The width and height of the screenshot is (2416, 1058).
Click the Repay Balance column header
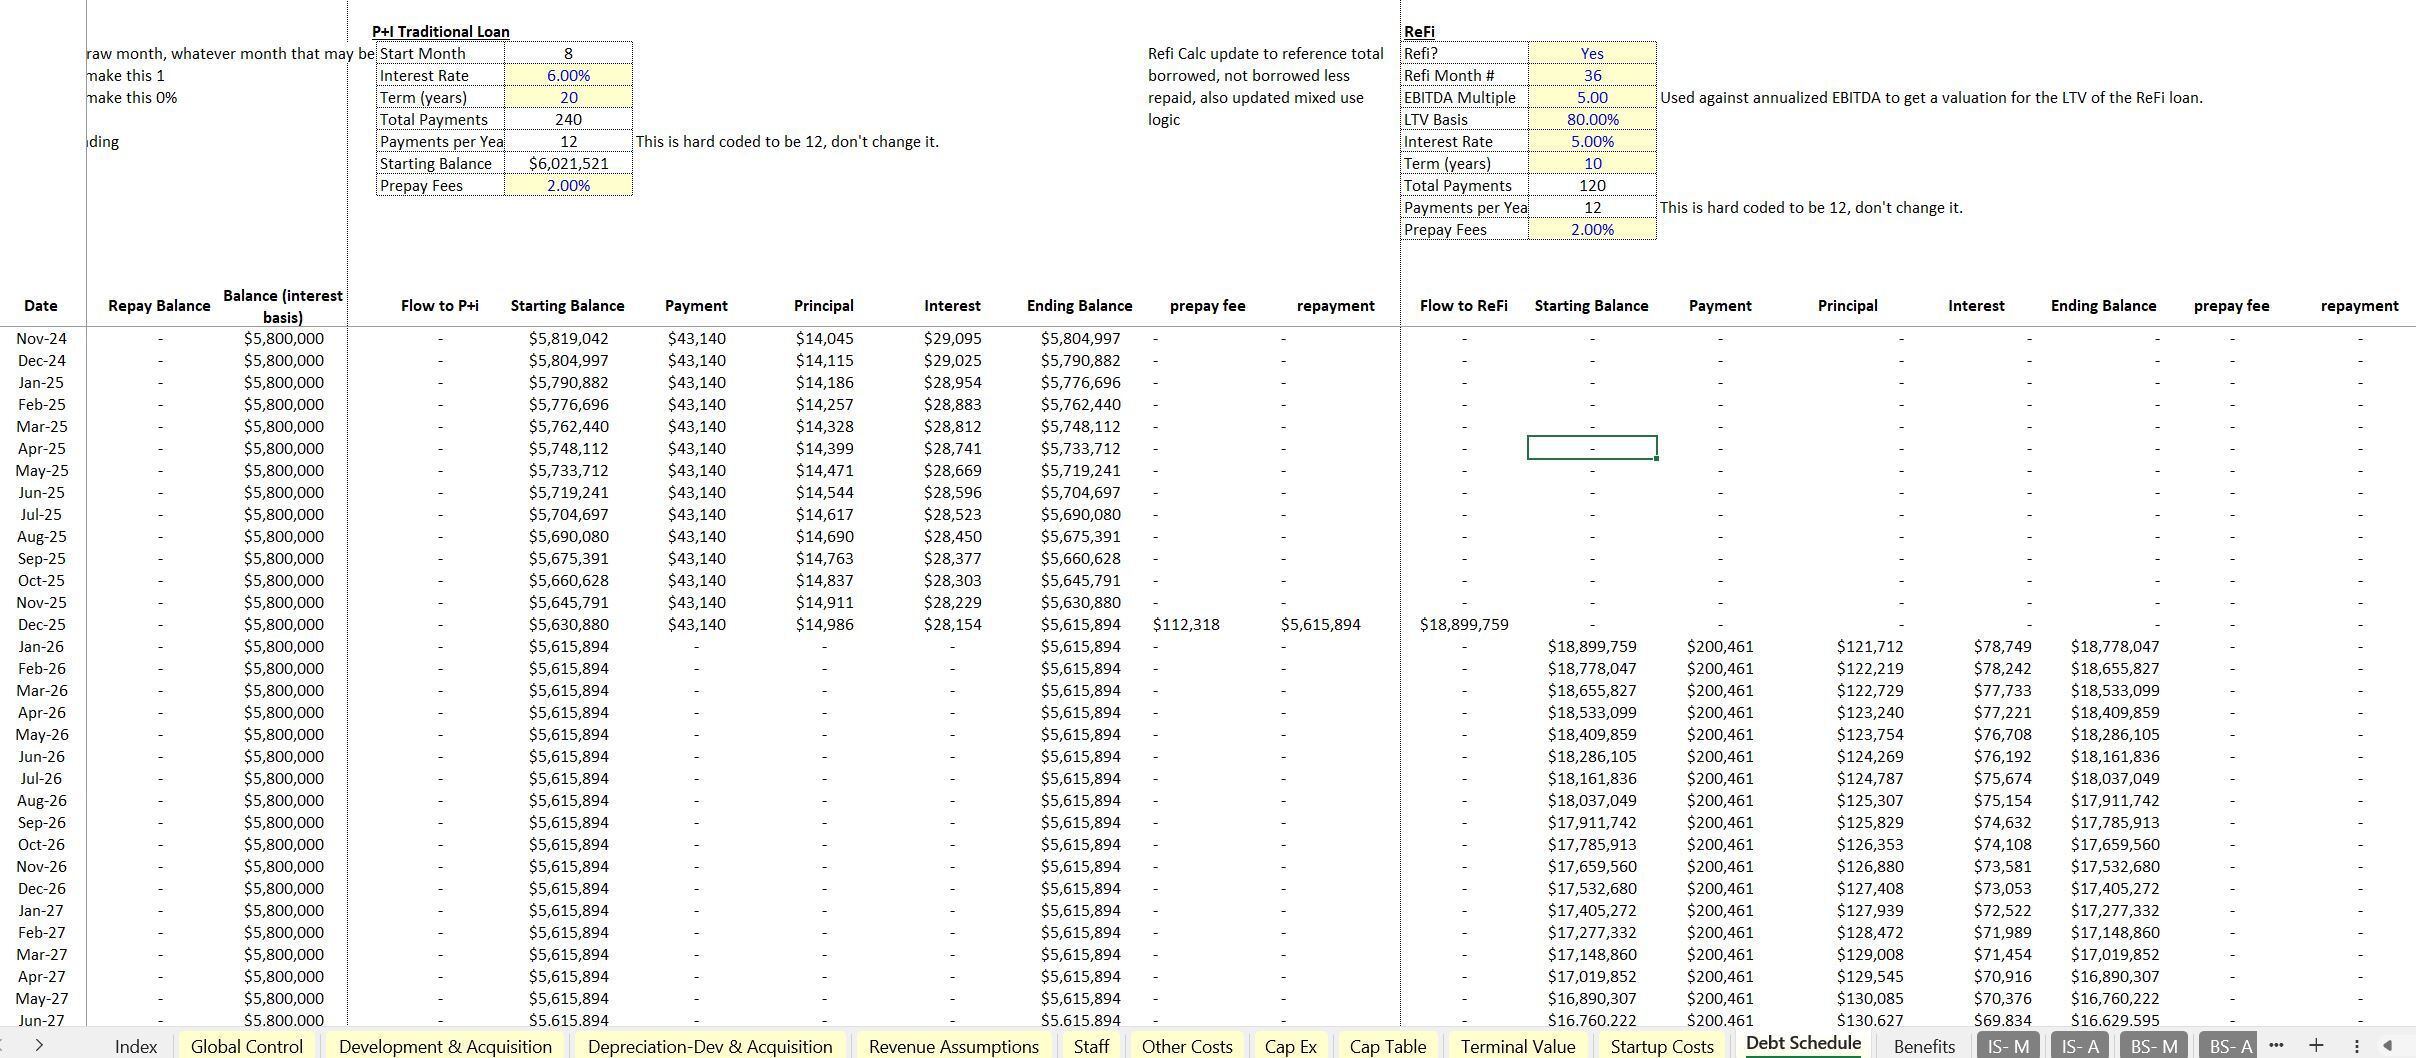159,305
